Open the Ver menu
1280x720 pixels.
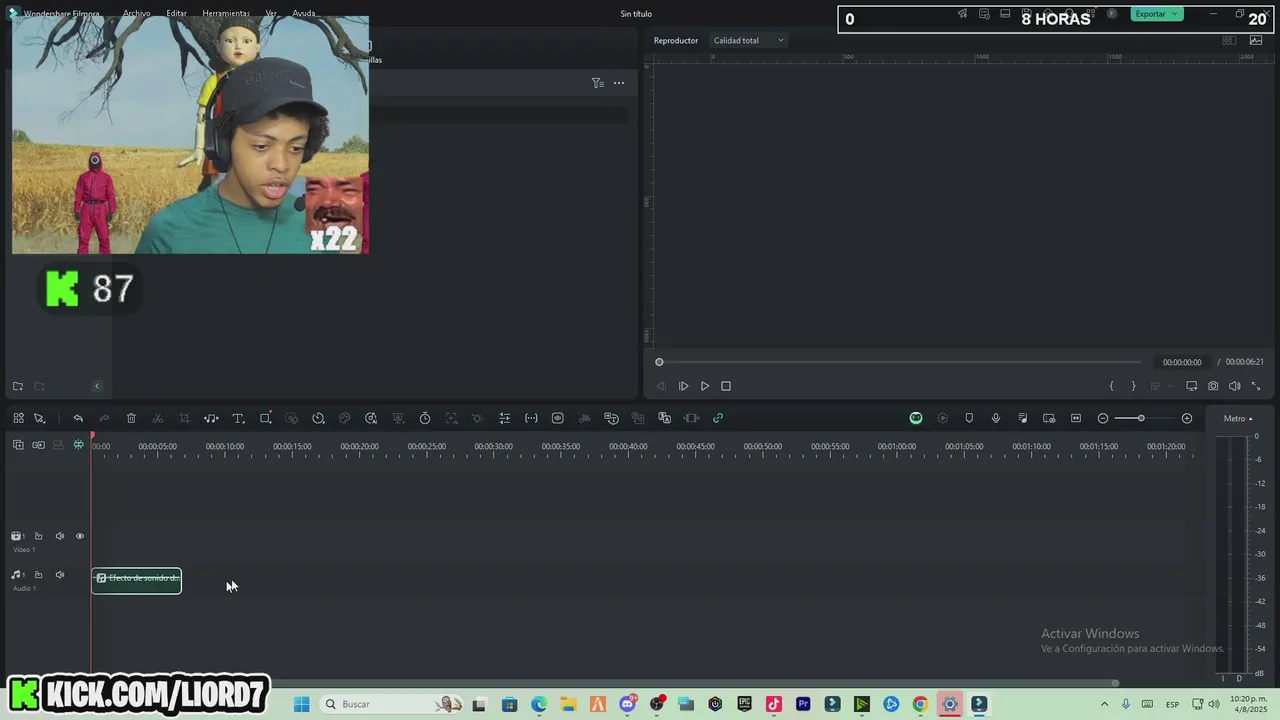(271, 14)
